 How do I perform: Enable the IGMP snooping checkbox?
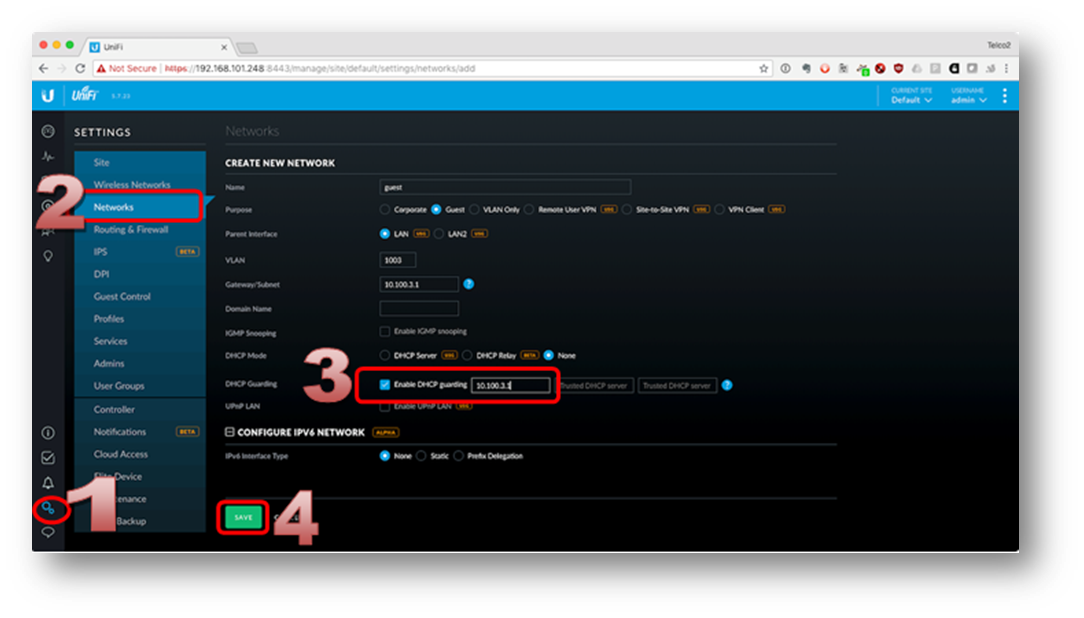(x=385, y=331)
